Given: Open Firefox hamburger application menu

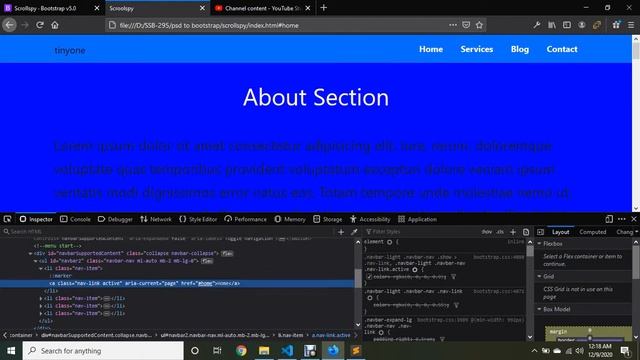Looking at the screenshot, I should click(x=631, y=25).
